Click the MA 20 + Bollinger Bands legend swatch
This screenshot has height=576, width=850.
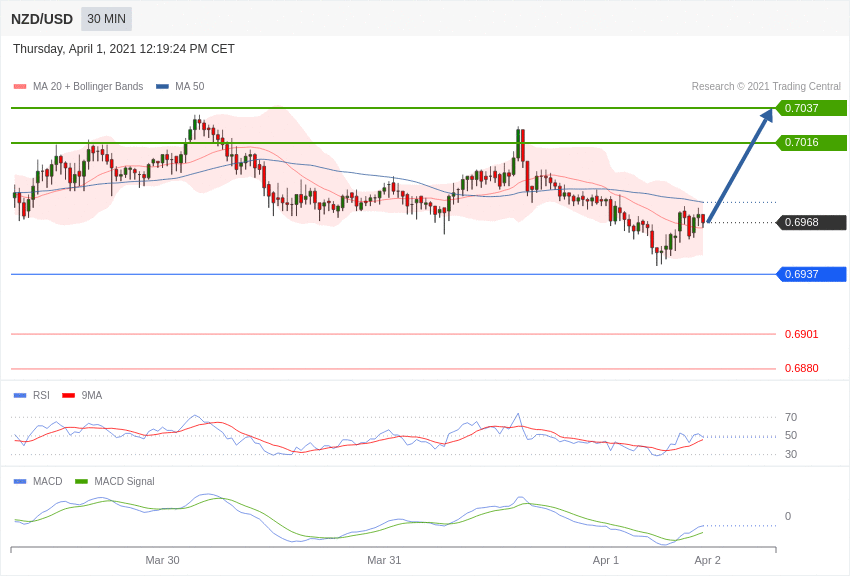[20, 86]
